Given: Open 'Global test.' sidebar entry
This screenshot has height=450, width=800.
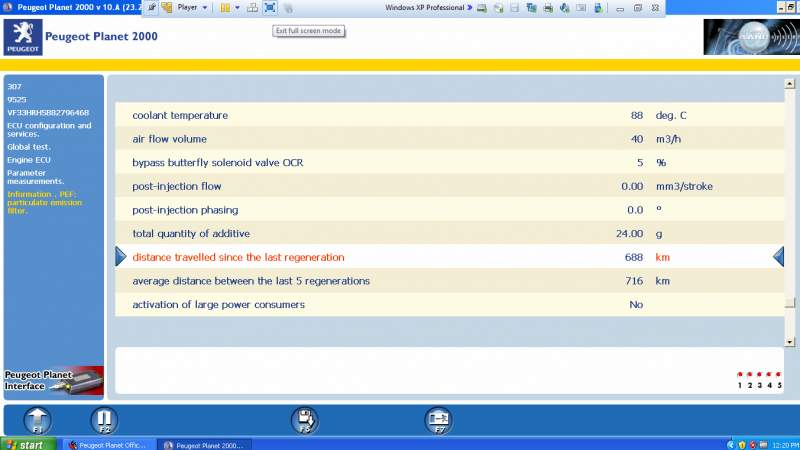Looking at the screenshot, I should click(x=29, y=147).
